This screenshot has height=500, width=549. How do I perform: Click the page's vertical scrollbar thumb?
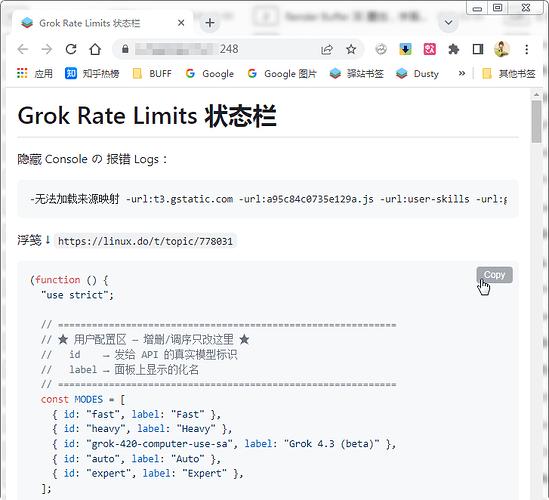tap(536, 121)
